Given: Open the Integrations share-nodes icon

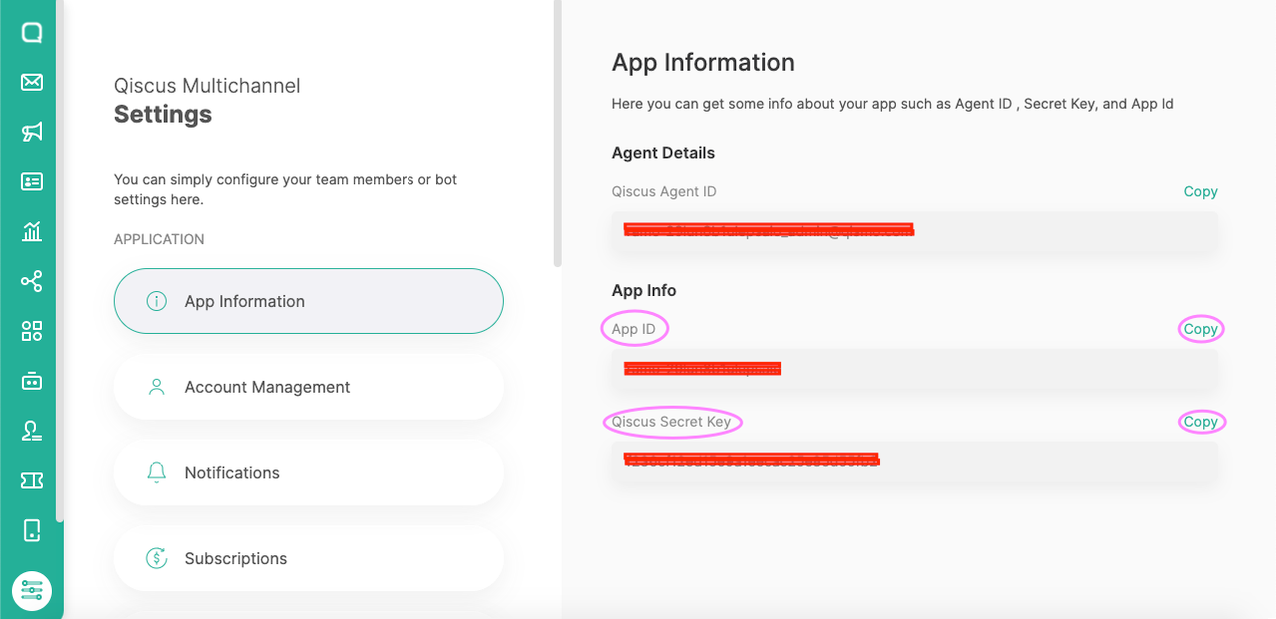Looking at the screenshot, I should [x=30, y=281].
